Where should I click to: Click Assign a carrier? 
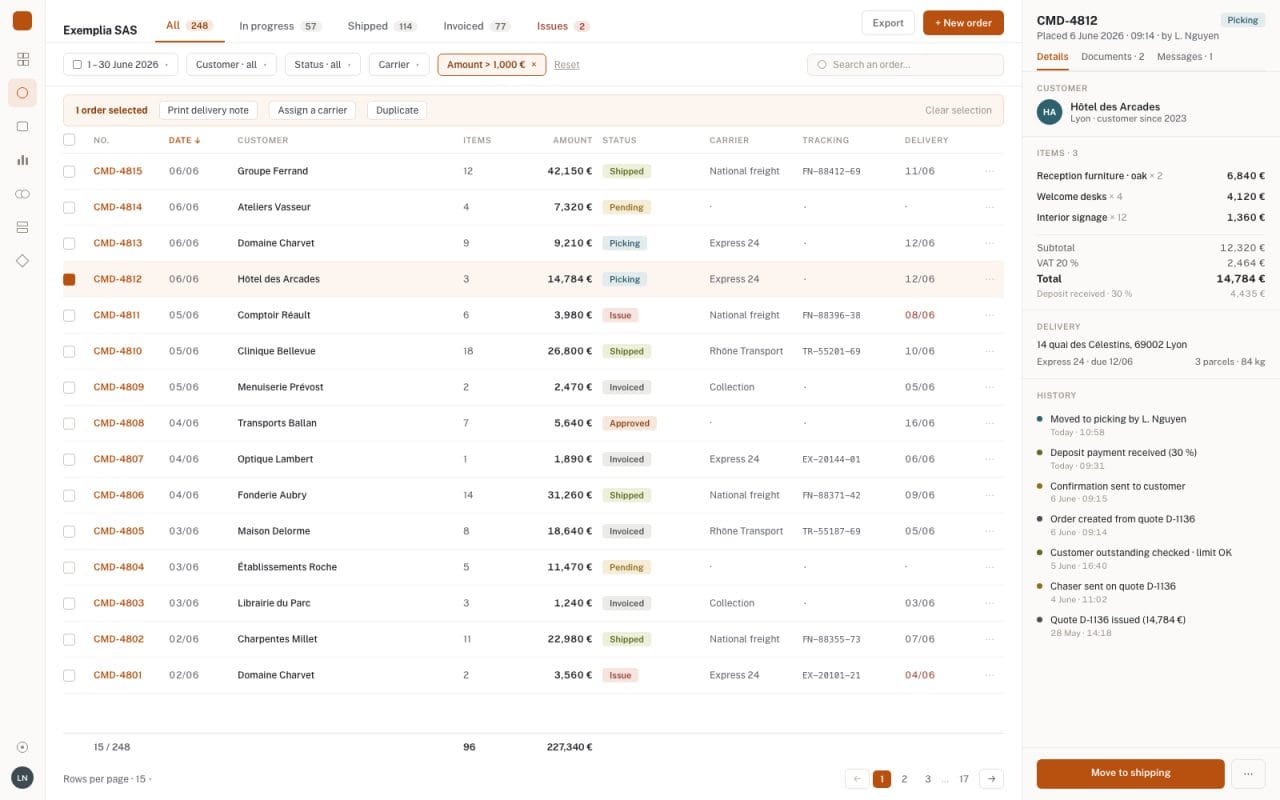(x=312, y=110)
